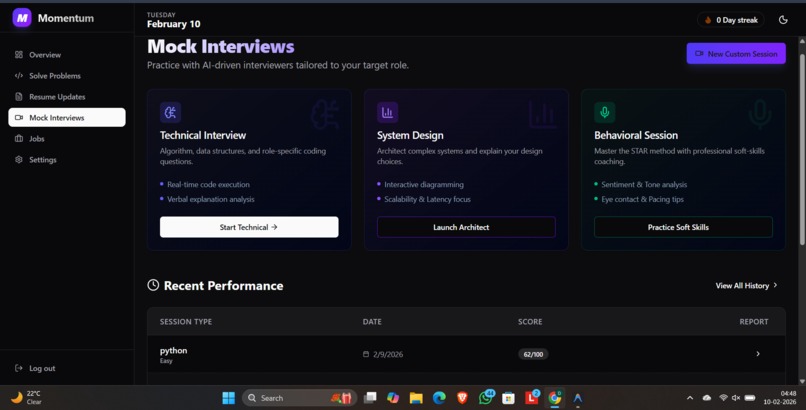Click the muted volume tray icon
Screen dimensions: 806x410
(736, 398)
